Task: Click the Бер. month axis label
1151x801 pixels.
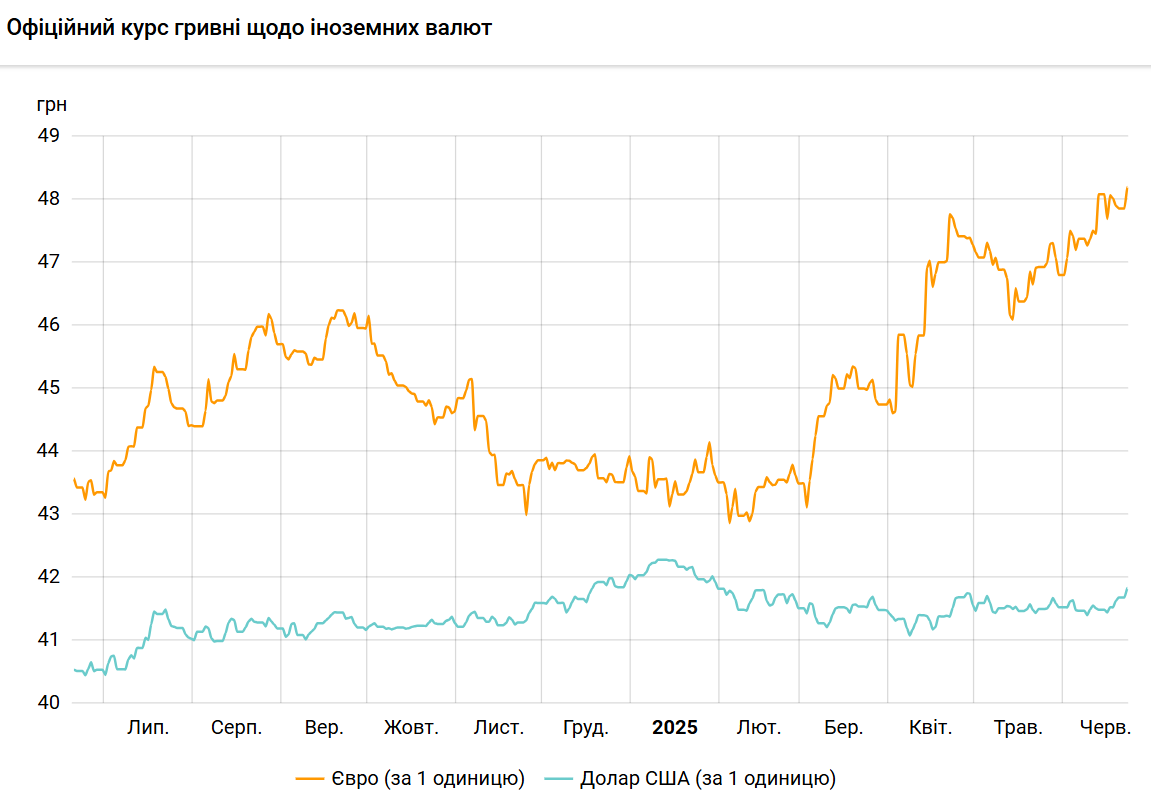Action: point(844,728)
